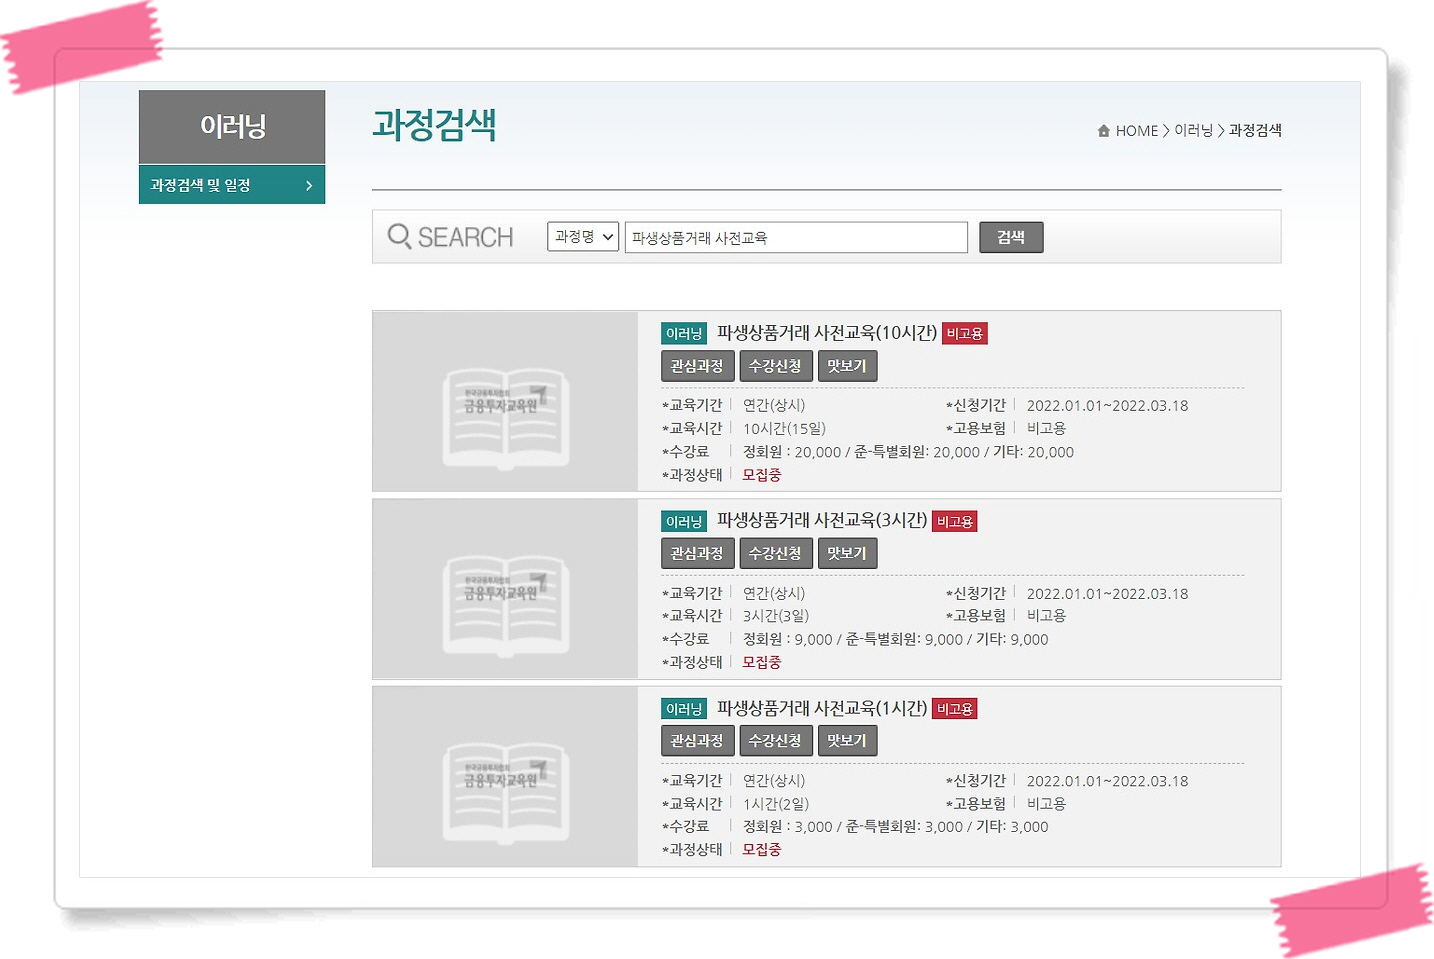Click the home icon in breadcrumb
This screenshot has height=959, width=1434.
coord(1103,131)
